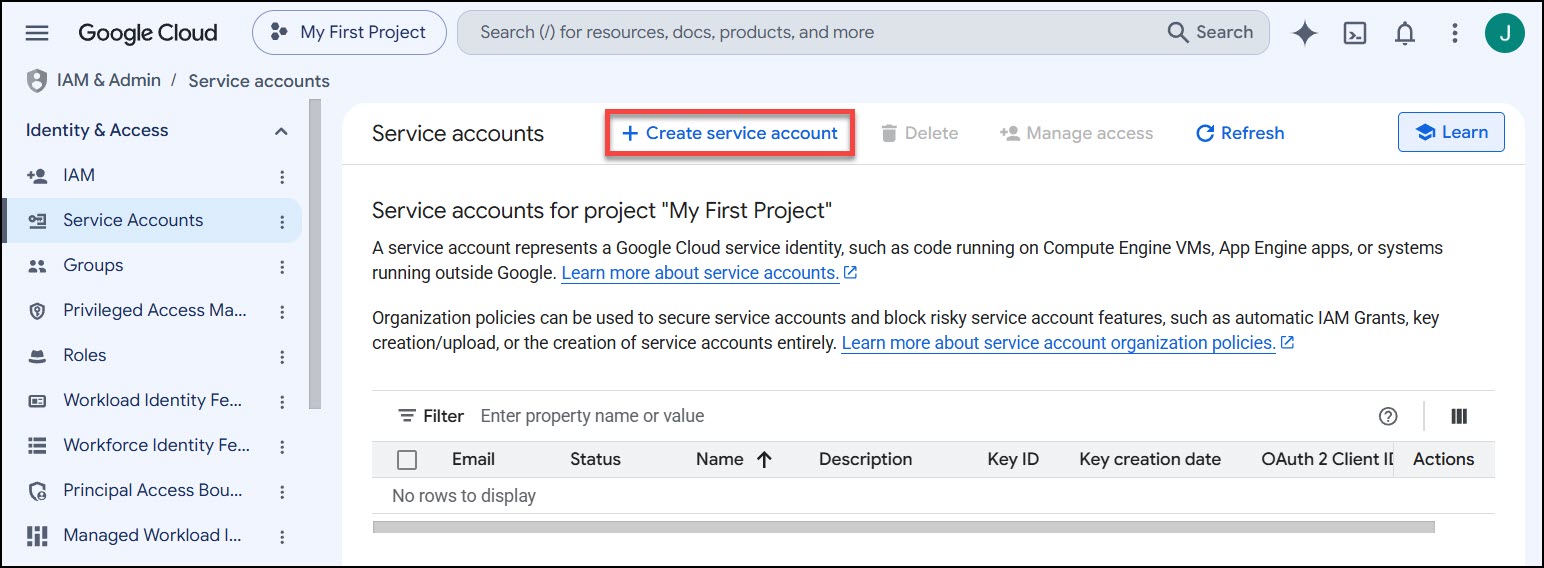The width and height of the screenshot is (1544, 568).
Task: Sort by the Name column arrow
Action: (x=765, y=460)
